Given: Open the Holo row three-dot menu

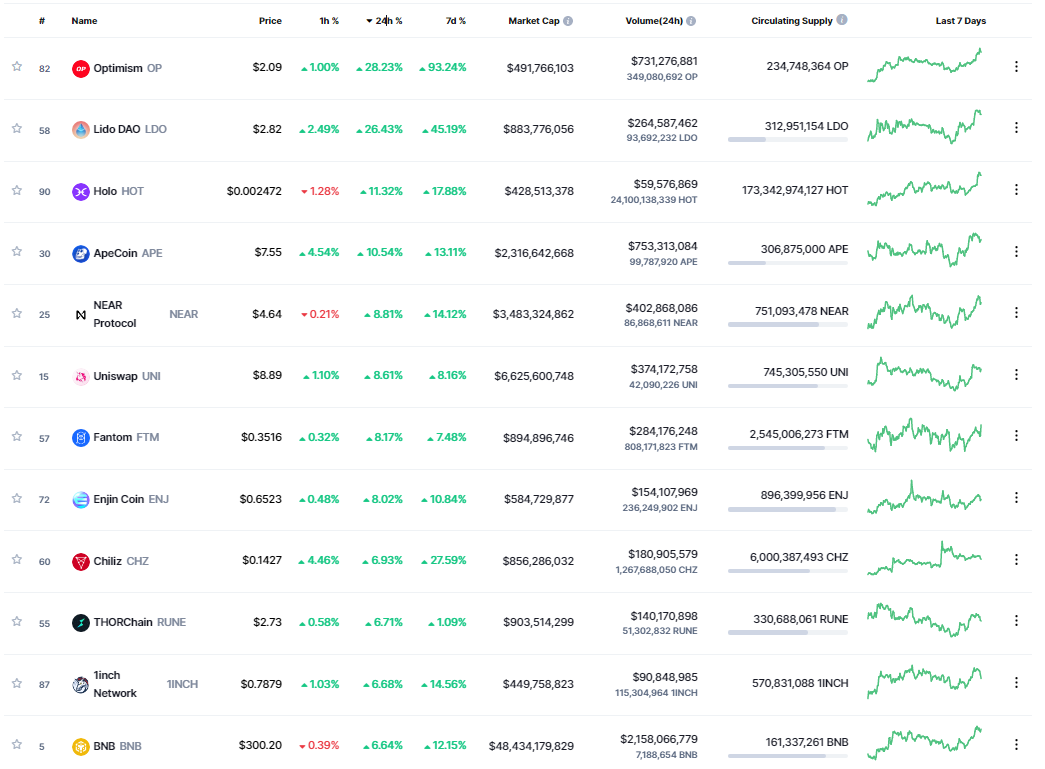Looking at the screenshot, I should 1016,190.
